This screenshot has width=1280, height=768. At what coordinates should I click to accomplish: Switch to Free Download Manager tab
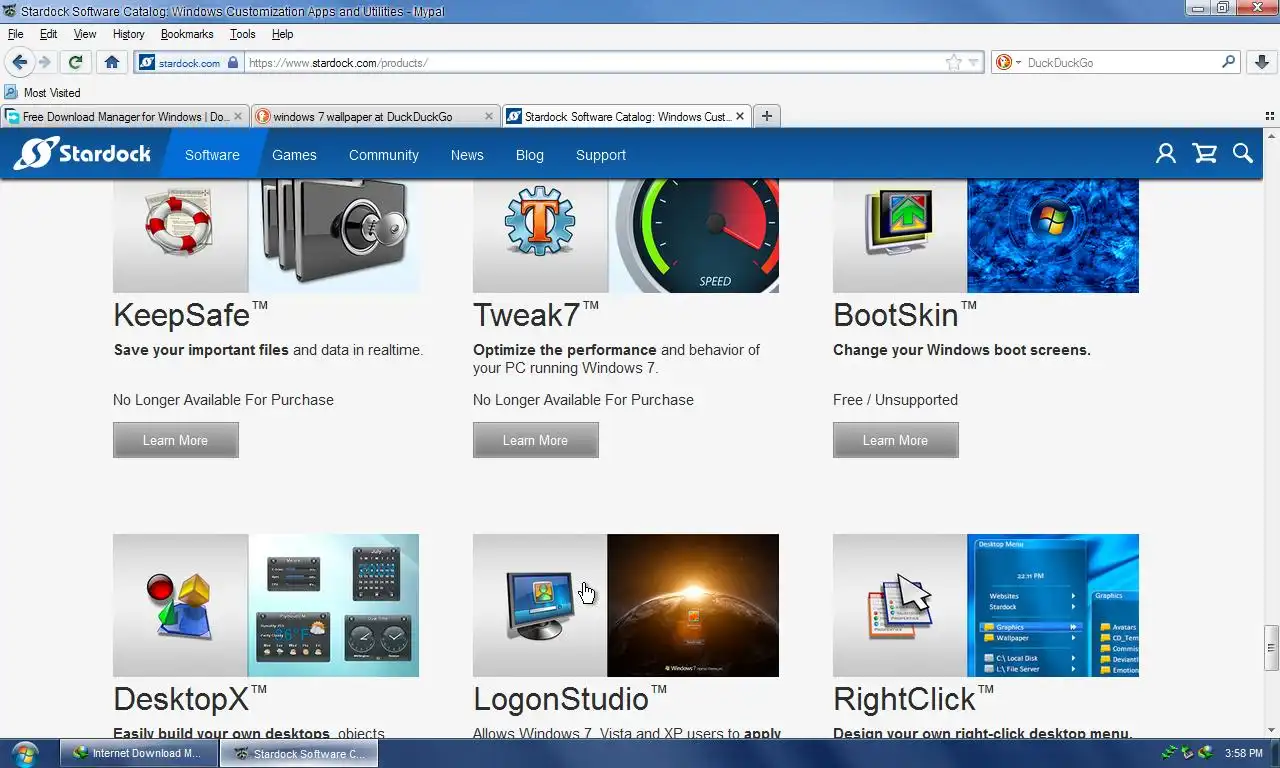coord(124,116)
